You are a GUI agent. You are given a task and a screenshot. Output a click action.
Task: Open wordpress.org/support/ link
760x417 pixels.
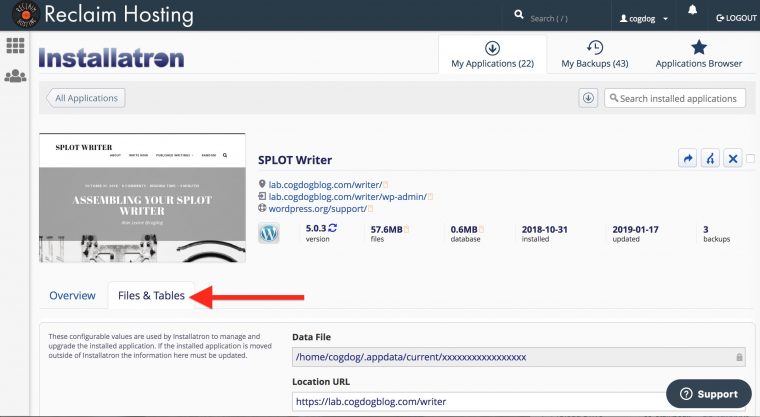pos(317,209)
